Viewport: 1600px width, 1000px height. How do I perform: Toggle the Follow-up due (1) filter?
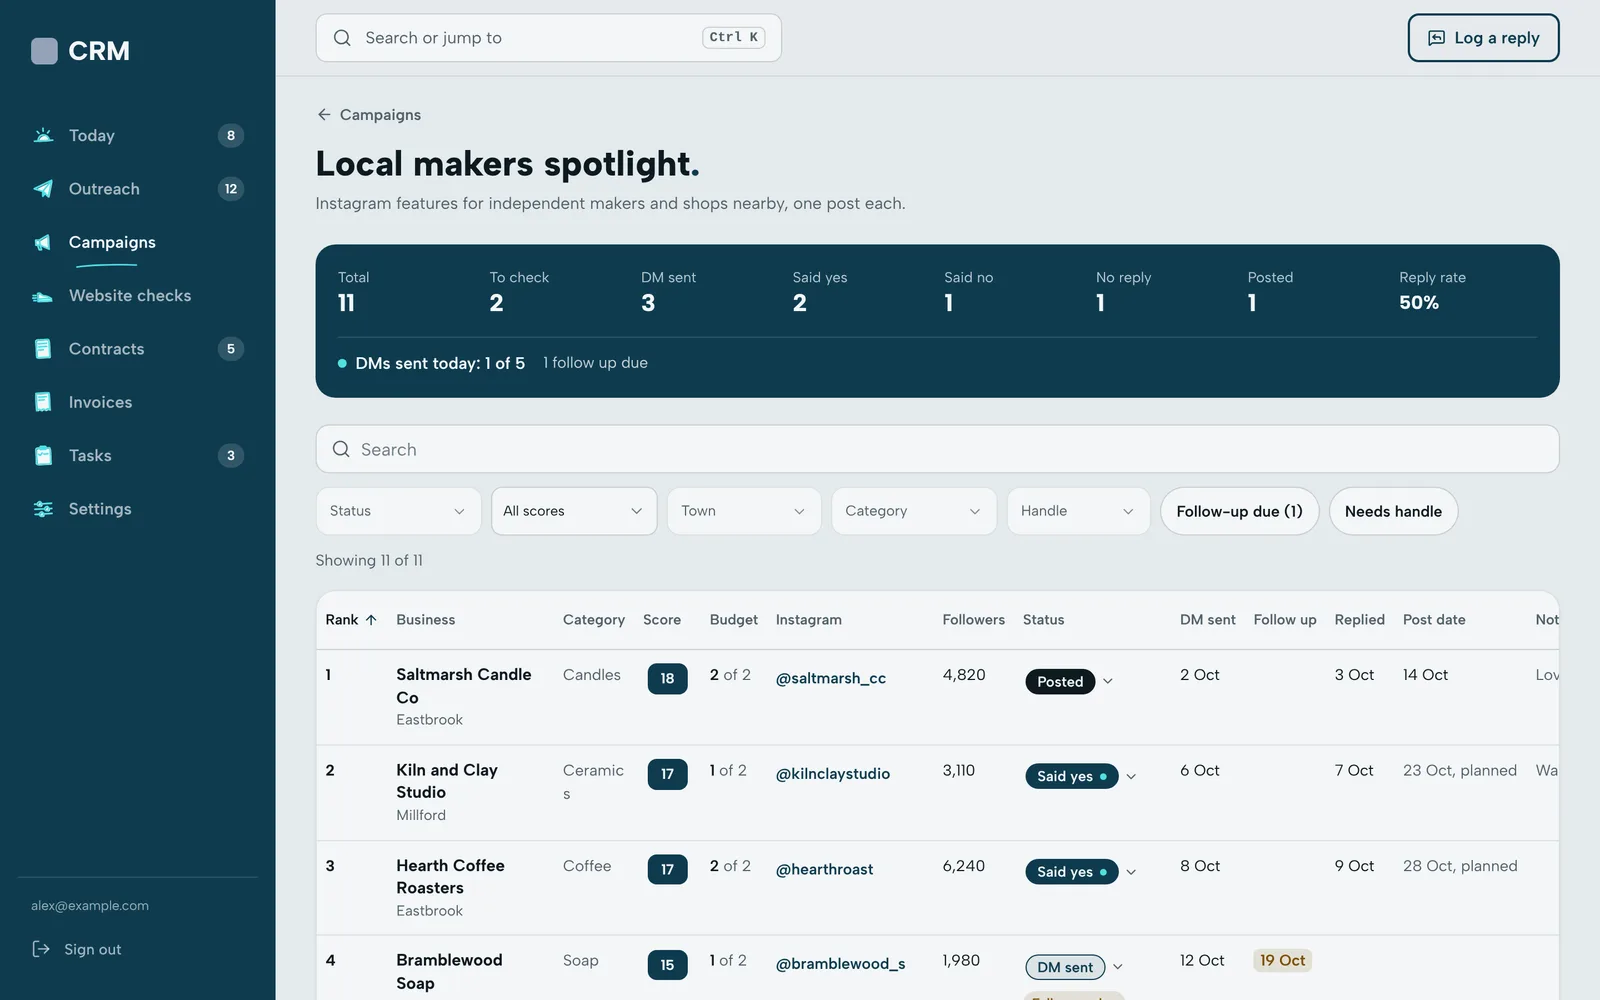coord(1239,511)
